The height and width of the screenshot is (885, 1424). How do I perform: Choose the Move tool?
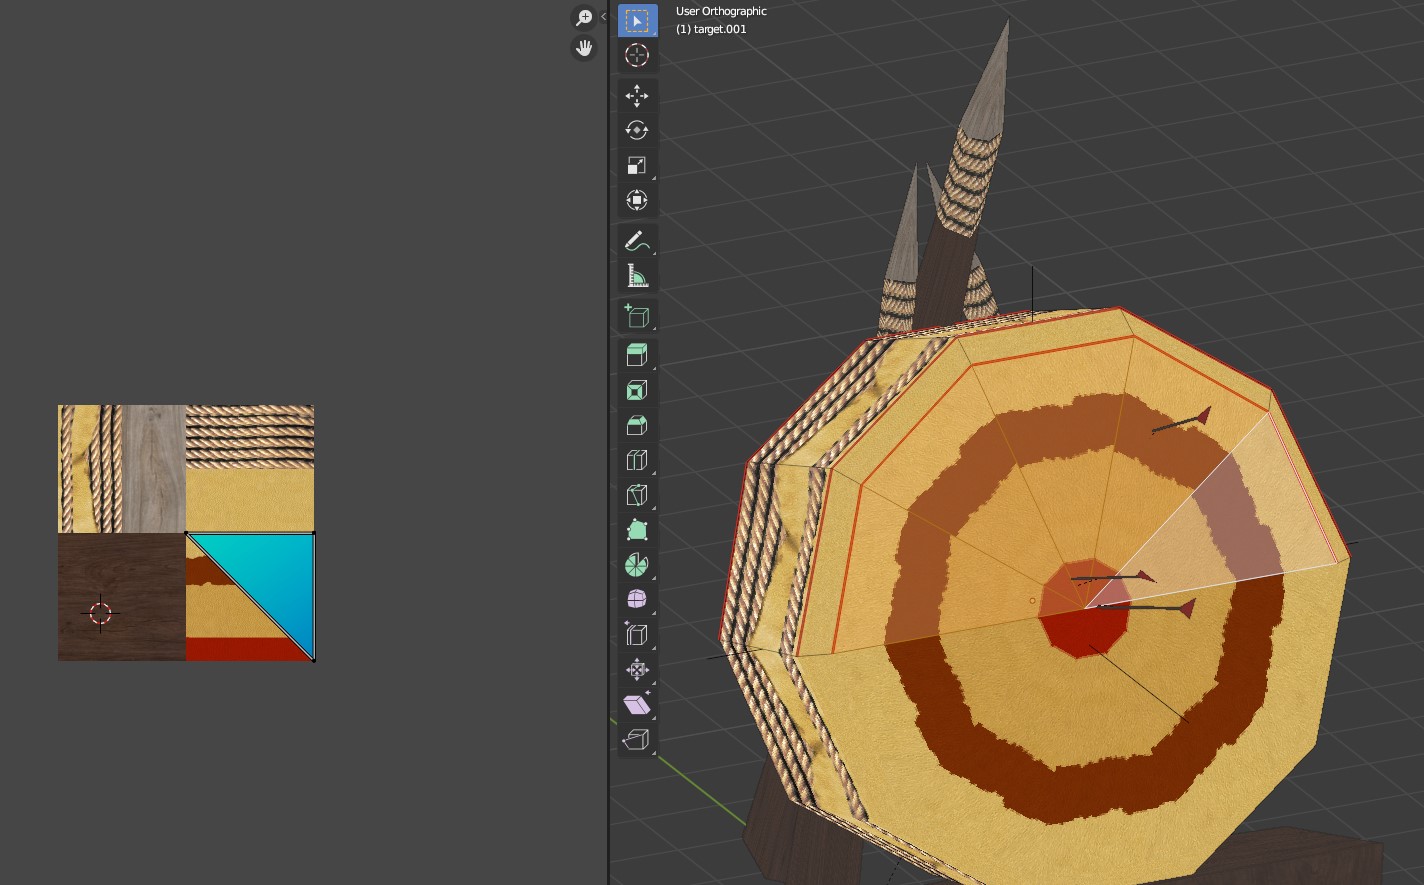637,96
